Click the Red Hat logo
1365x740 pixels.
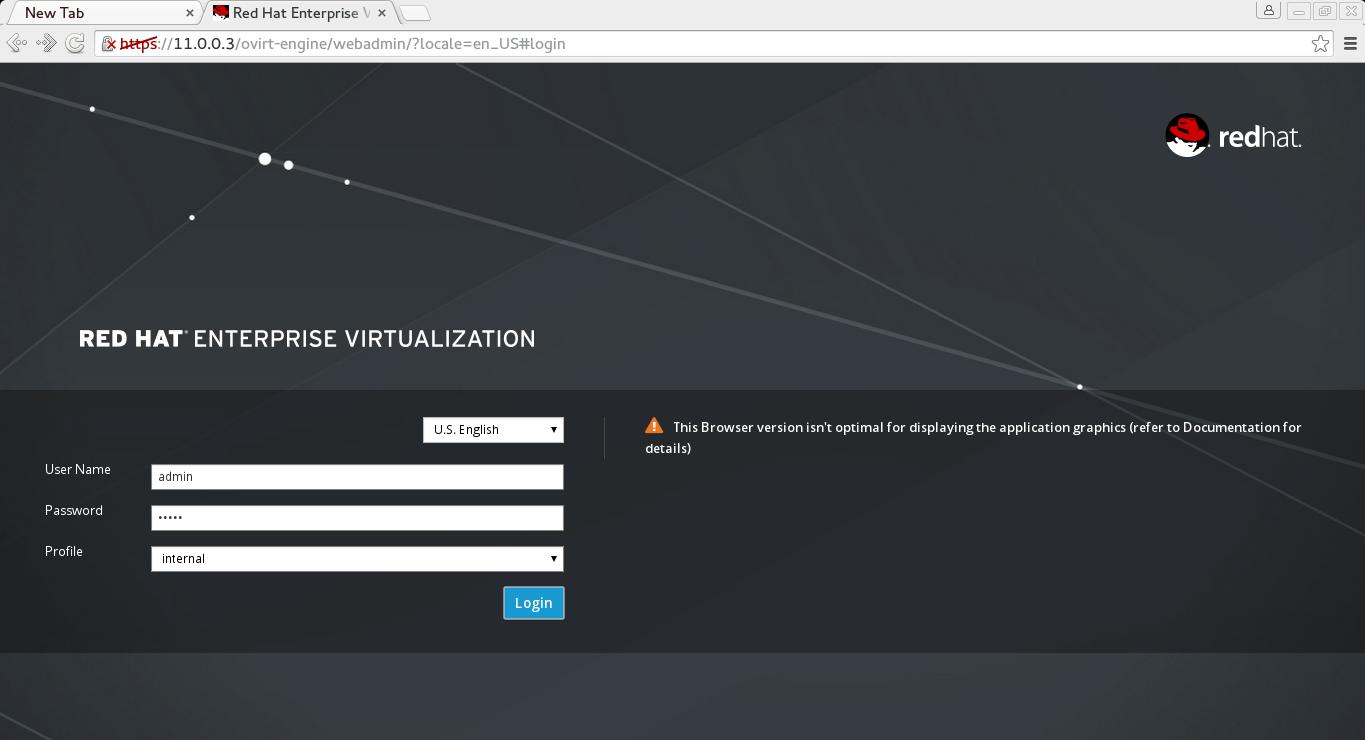[x=1233, y=136]
